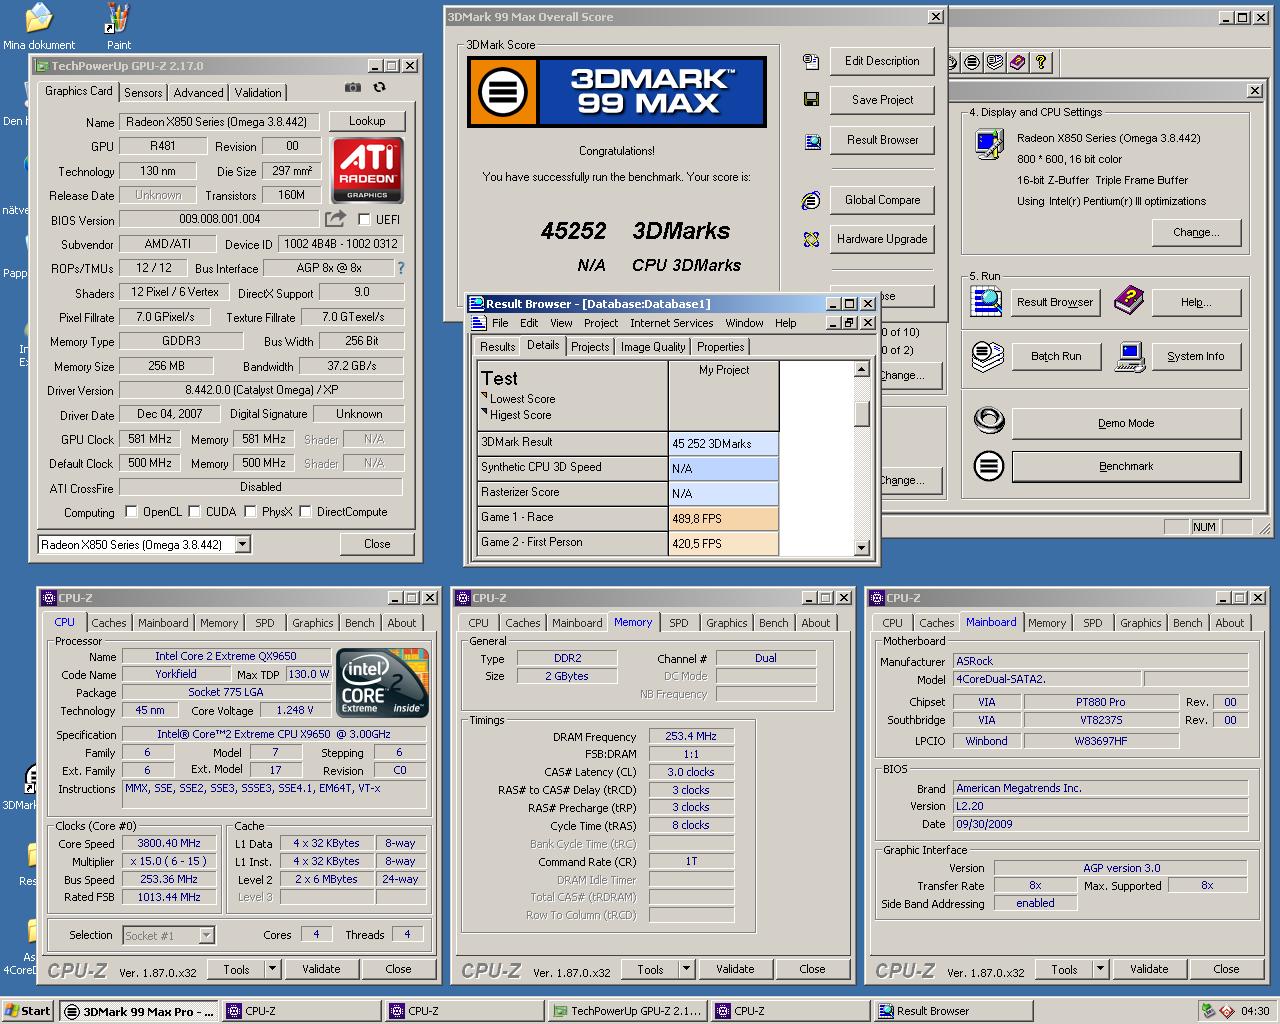1280x1024 pixels.
Task: Click the Save Project floppy disk icon
Action: tap(811, 100)
